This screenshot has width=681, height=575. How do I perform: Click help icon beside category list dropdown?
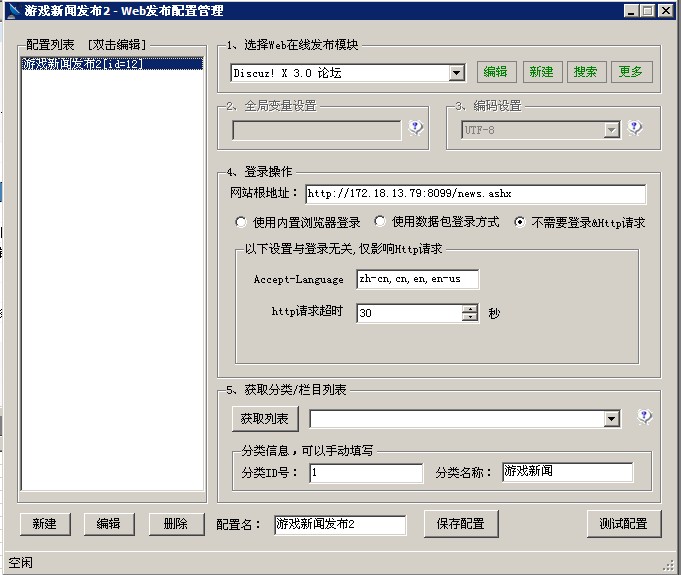tap(645, 416)
